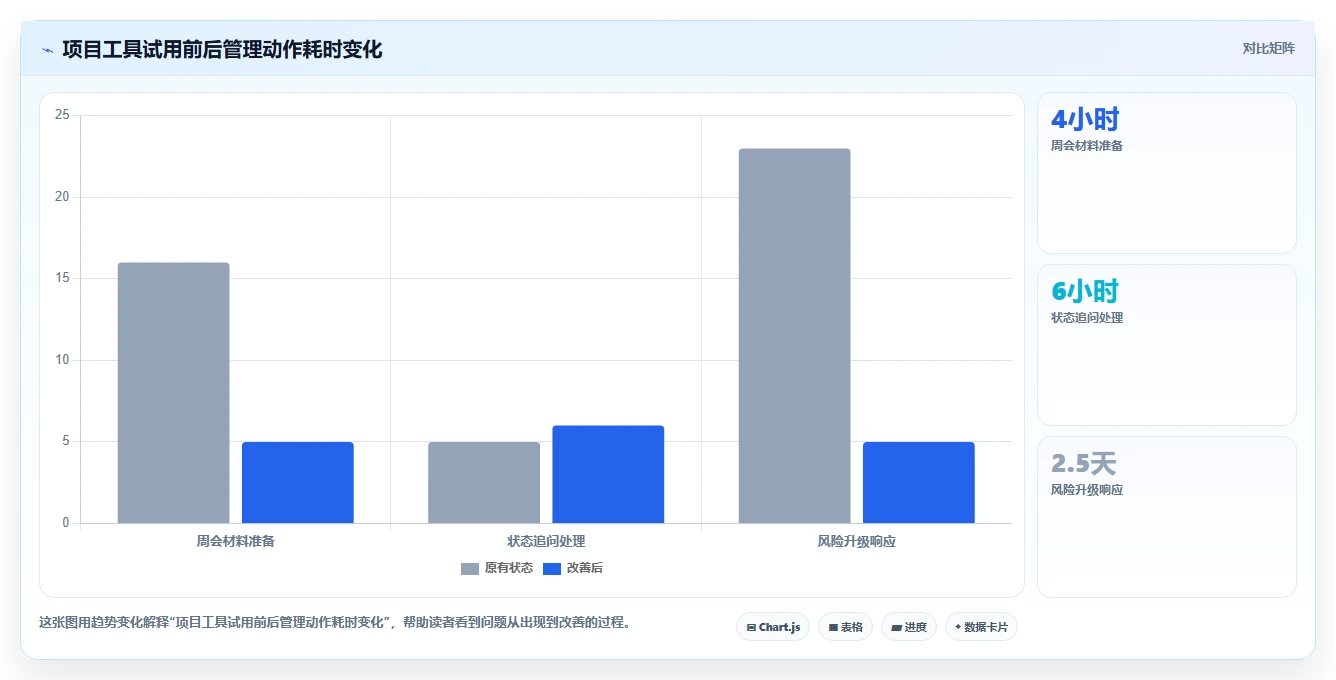The width and height of the screenshot is (1336, 680).
Task: Open the 2.5天 风险升级响应 card
Action: point(1167,517)
